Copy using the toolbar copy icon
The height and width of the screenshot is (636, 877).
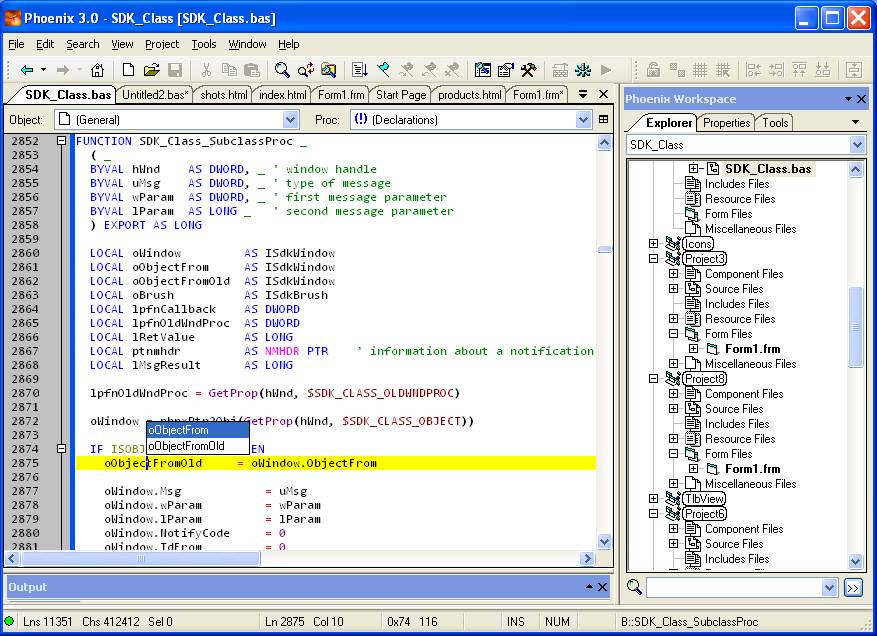pos(229,70)
